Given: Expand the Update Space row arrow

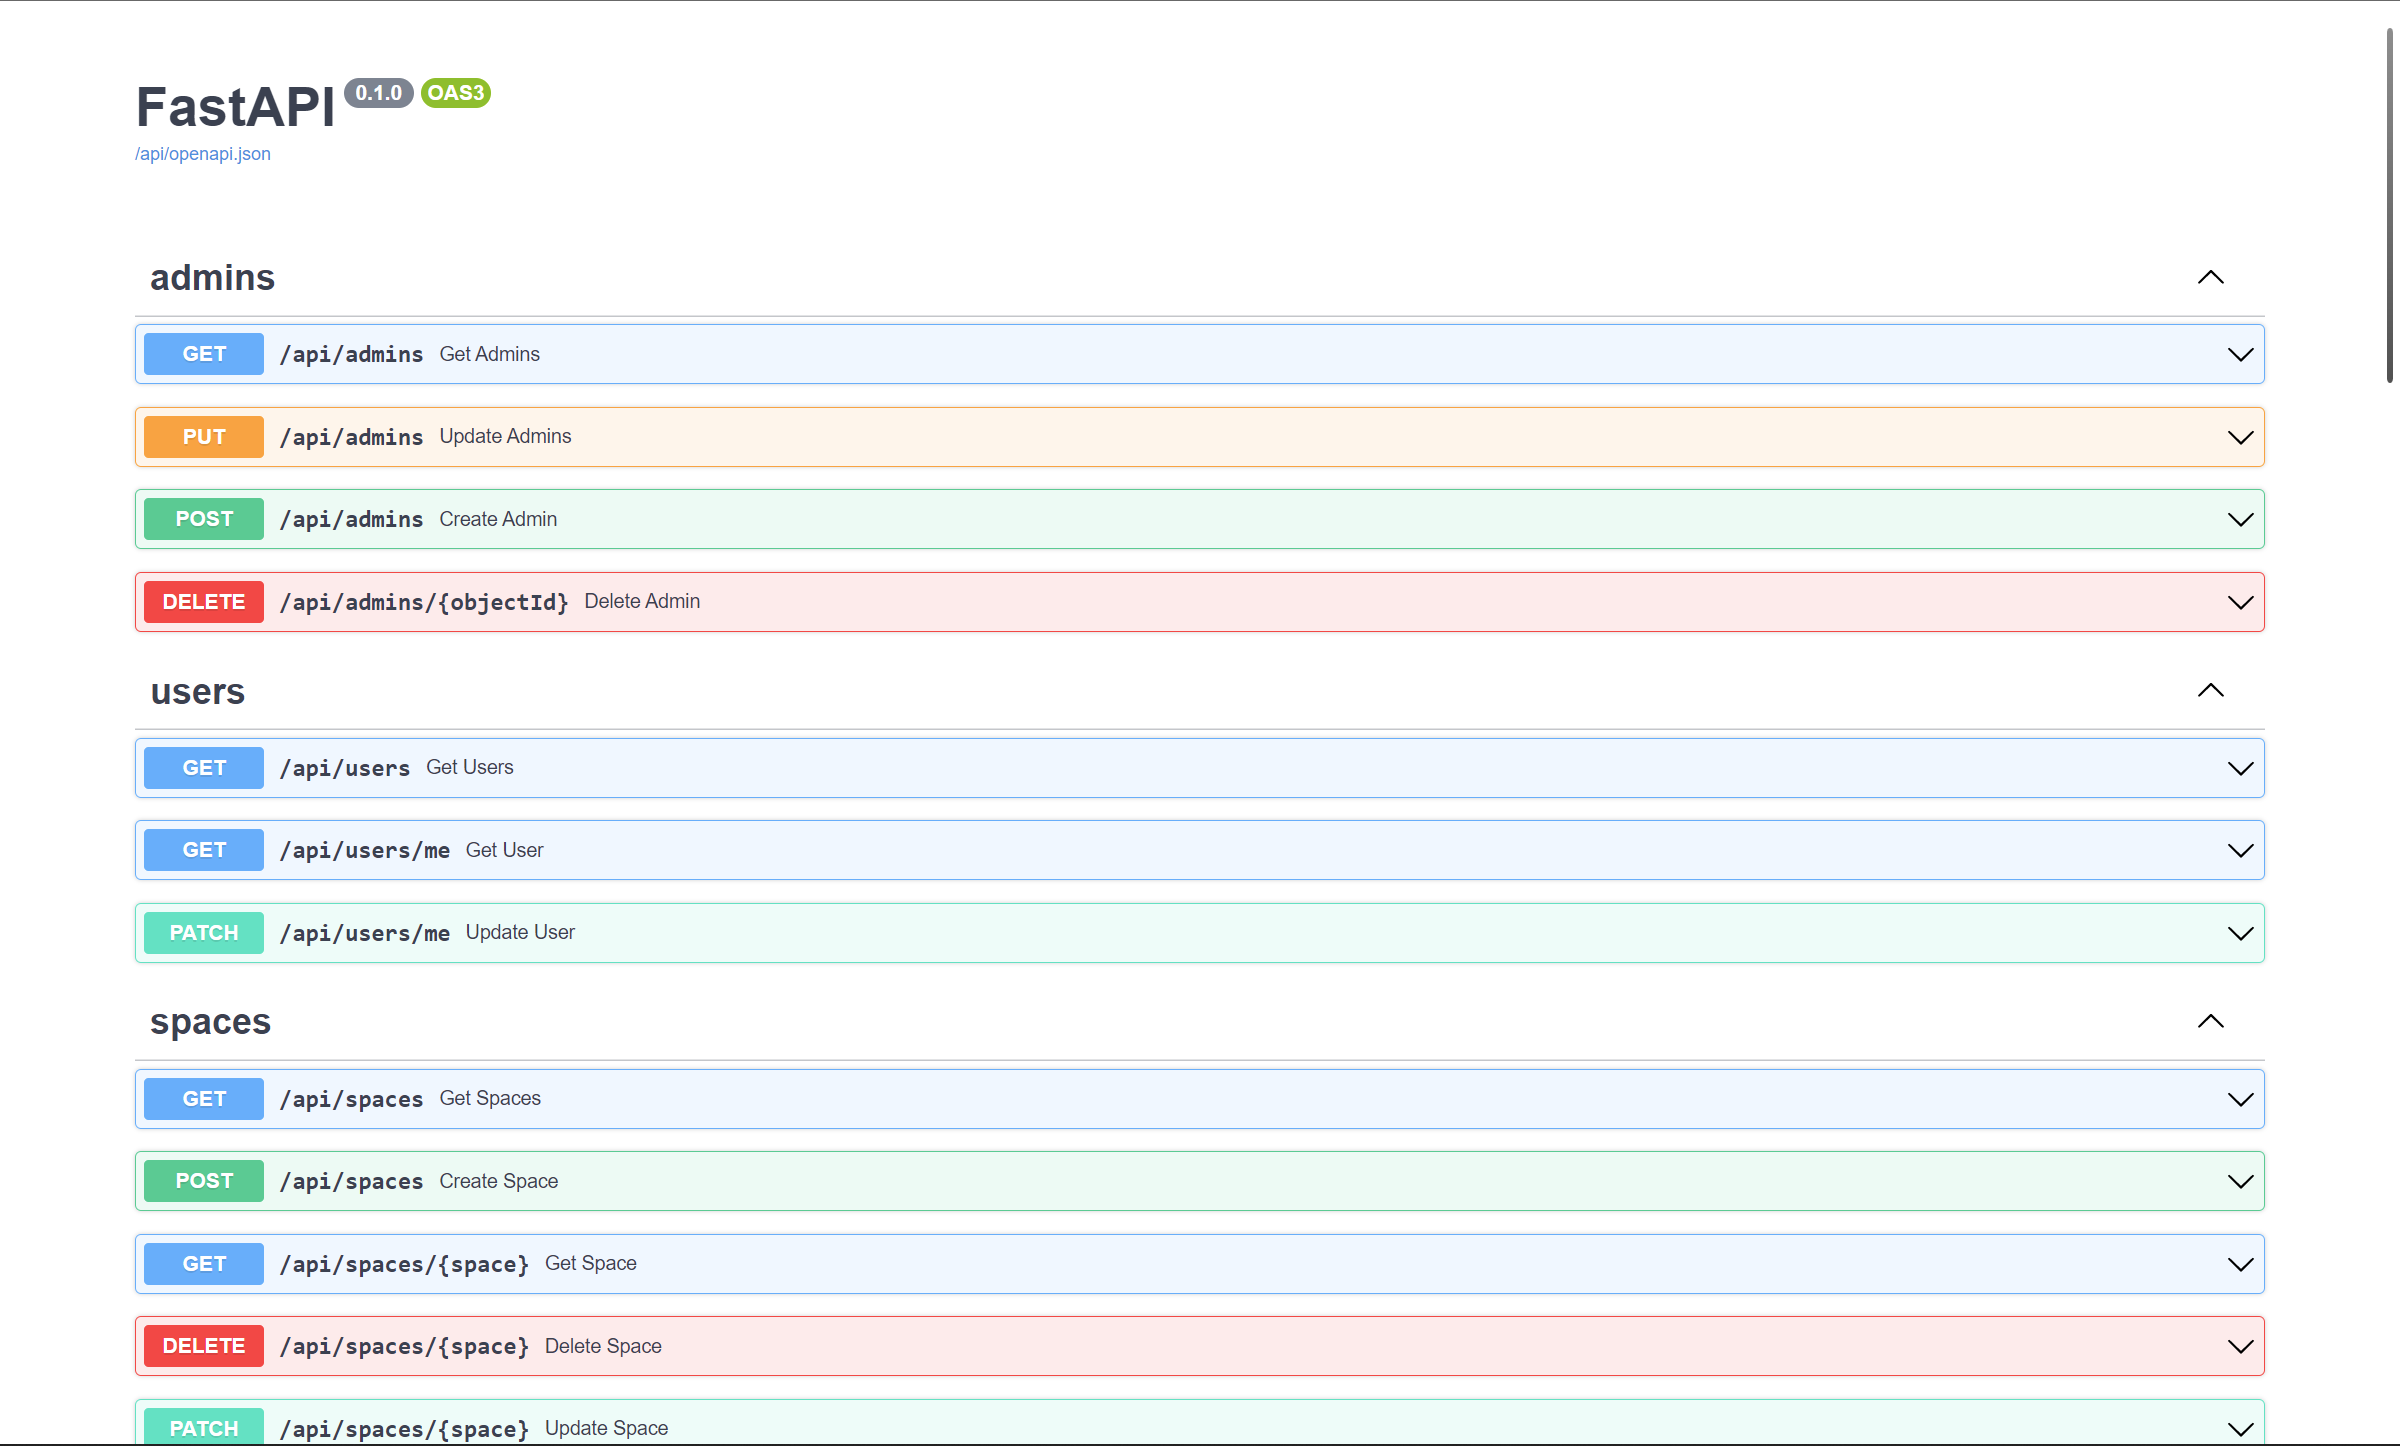Looking at the screenshot, I should (x=2241, y=1430).
